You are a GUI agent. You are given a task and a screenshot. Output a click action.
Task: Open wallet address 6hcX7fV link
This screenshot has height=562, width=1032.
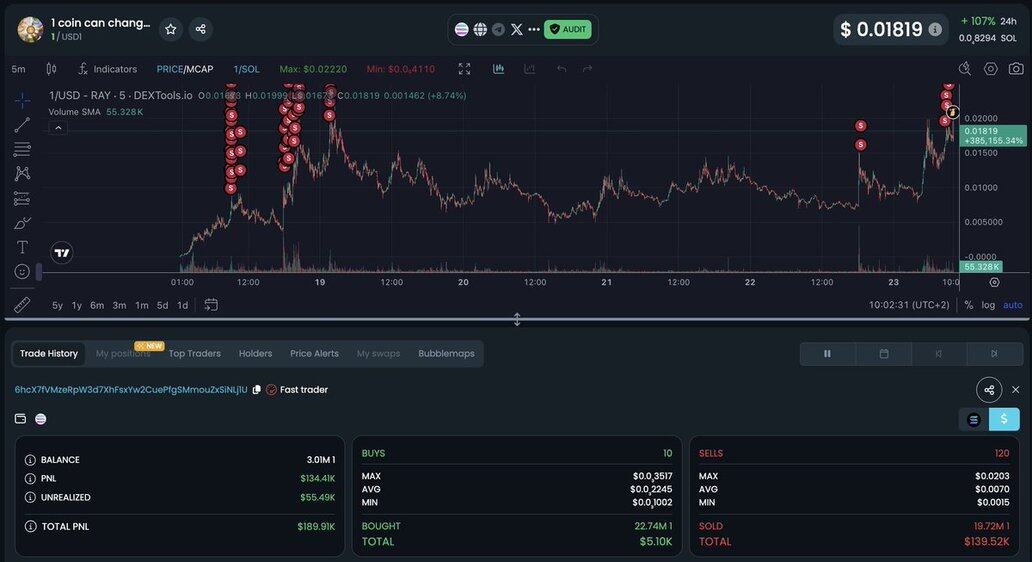(x=131, y=390)
